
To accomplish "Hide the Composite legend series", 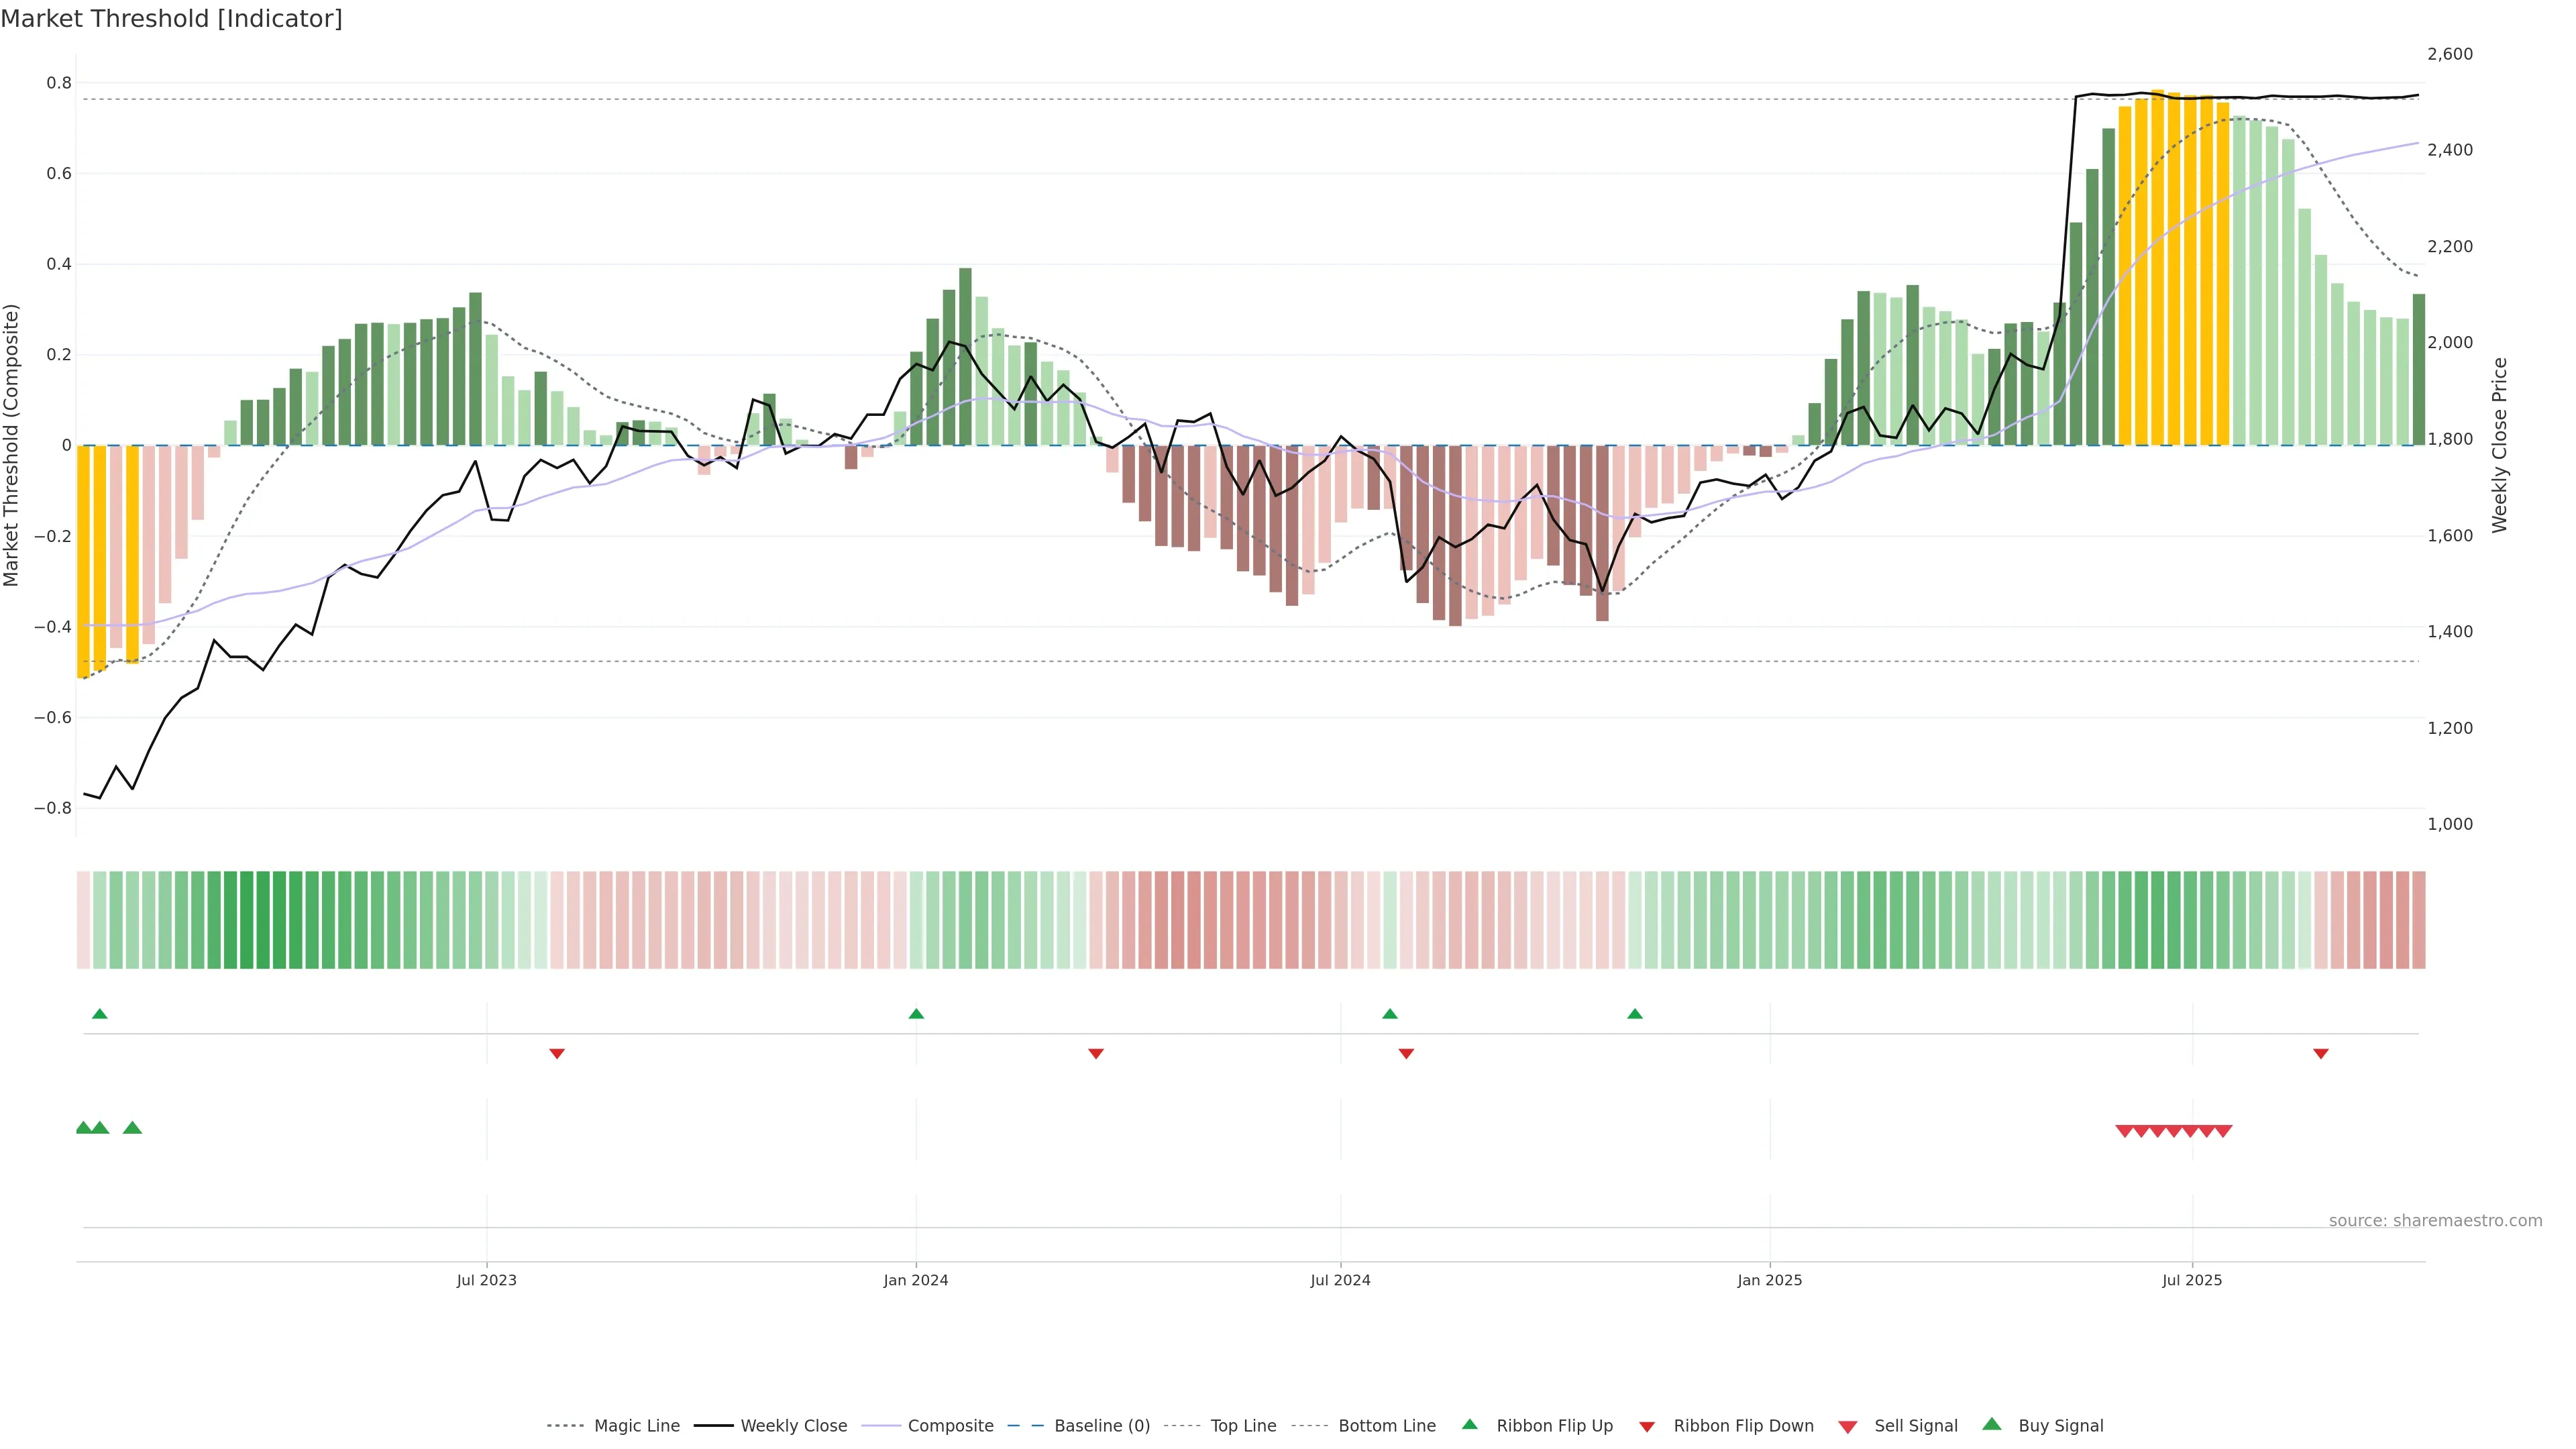I will (950, 1426).
